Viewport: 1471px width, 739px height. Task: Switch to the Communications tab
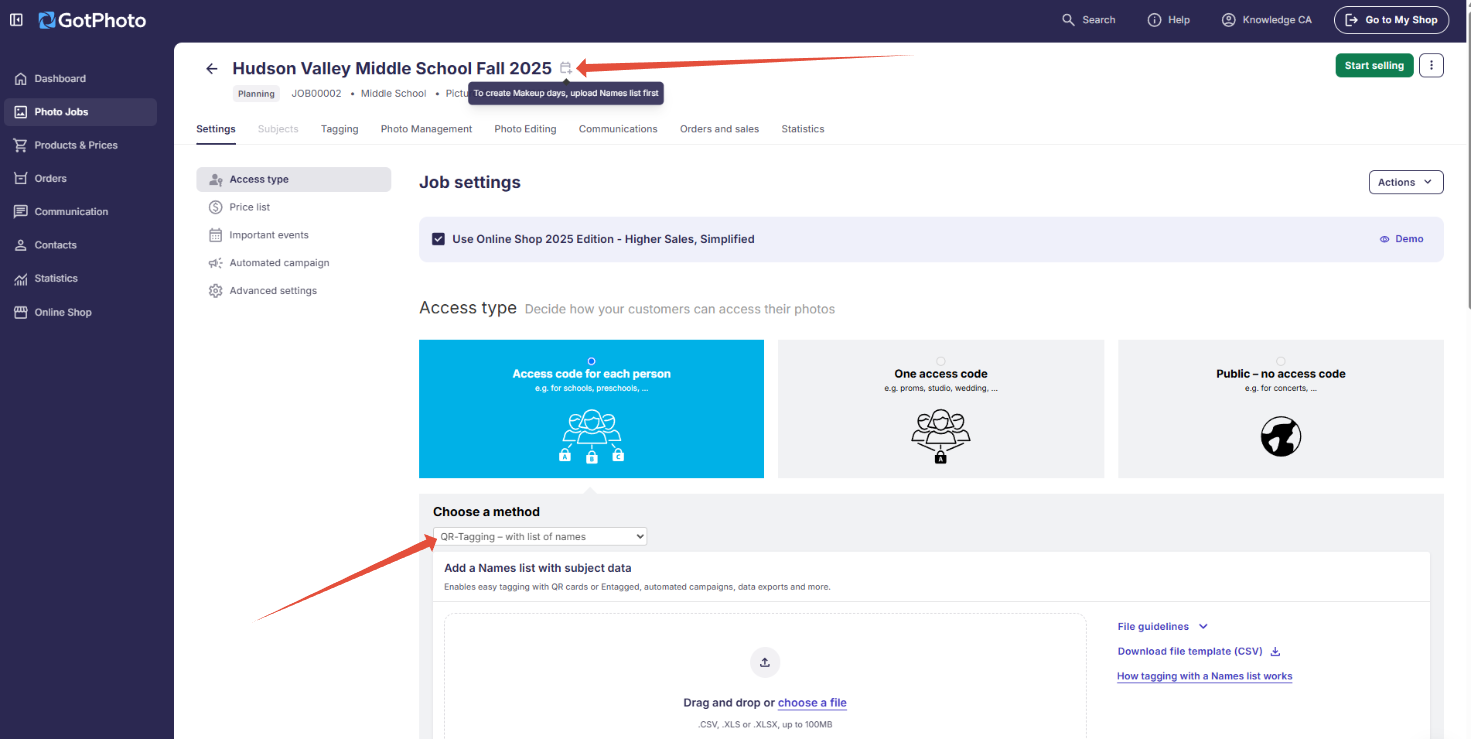tap(618, 129)
